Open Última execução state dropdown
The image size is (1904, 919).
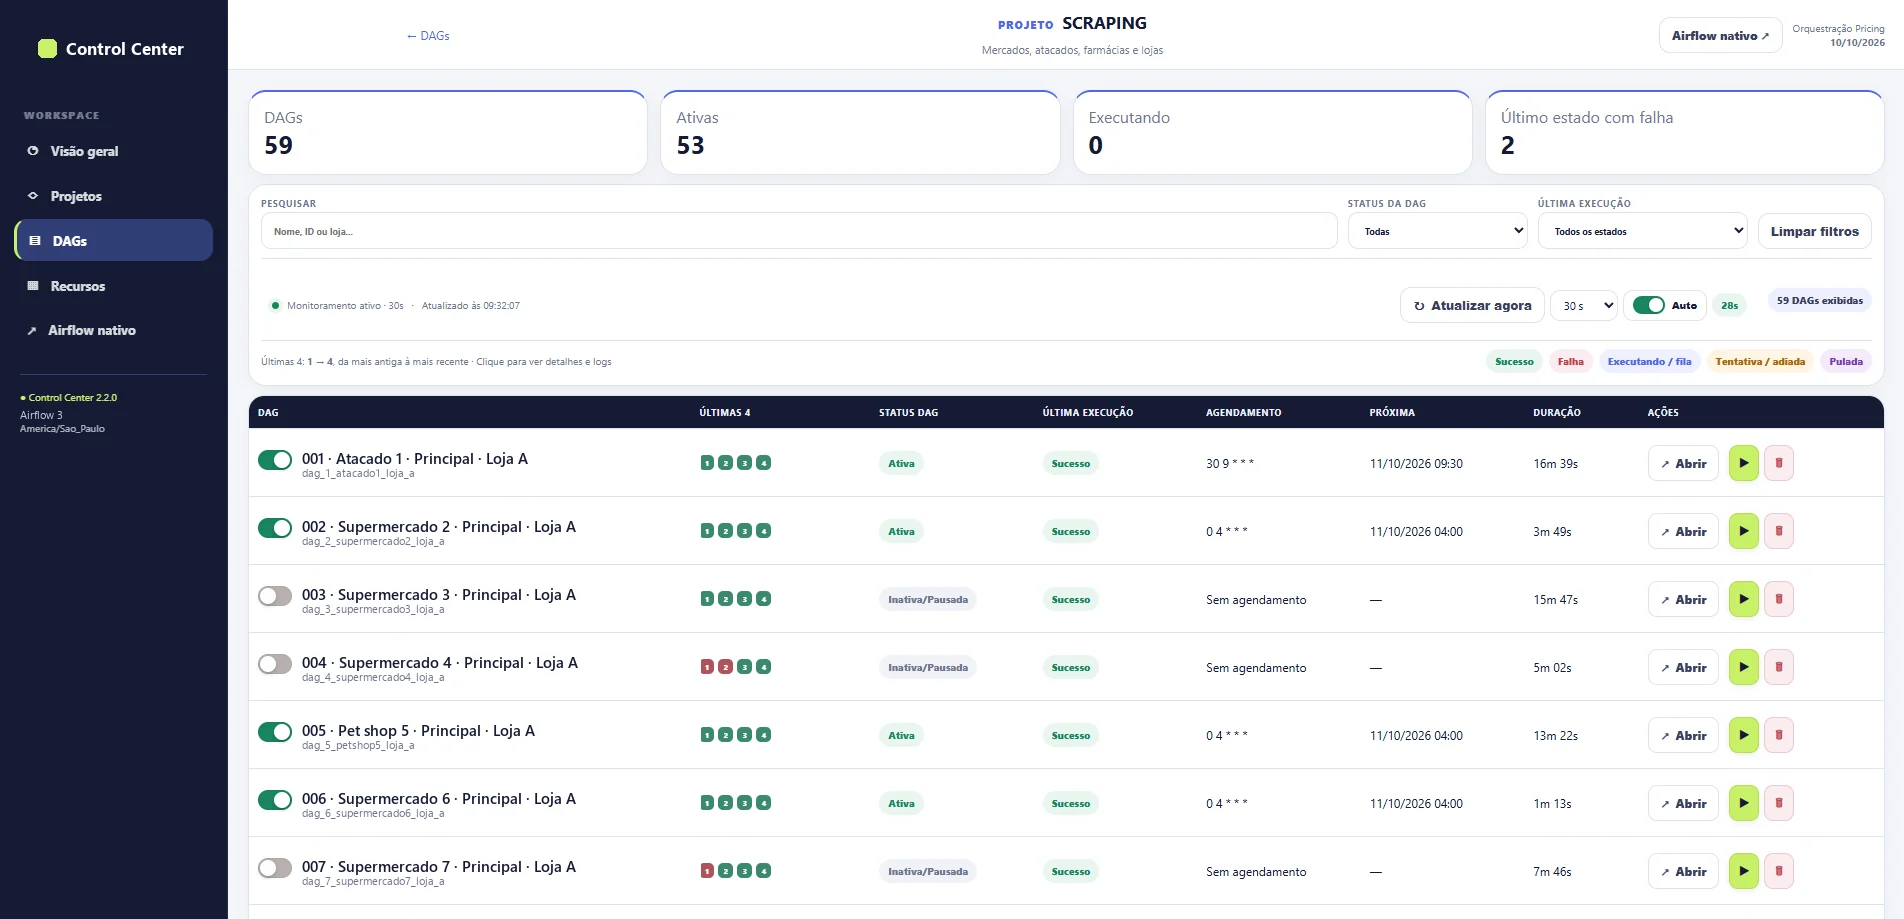(x=1642, y=231)
